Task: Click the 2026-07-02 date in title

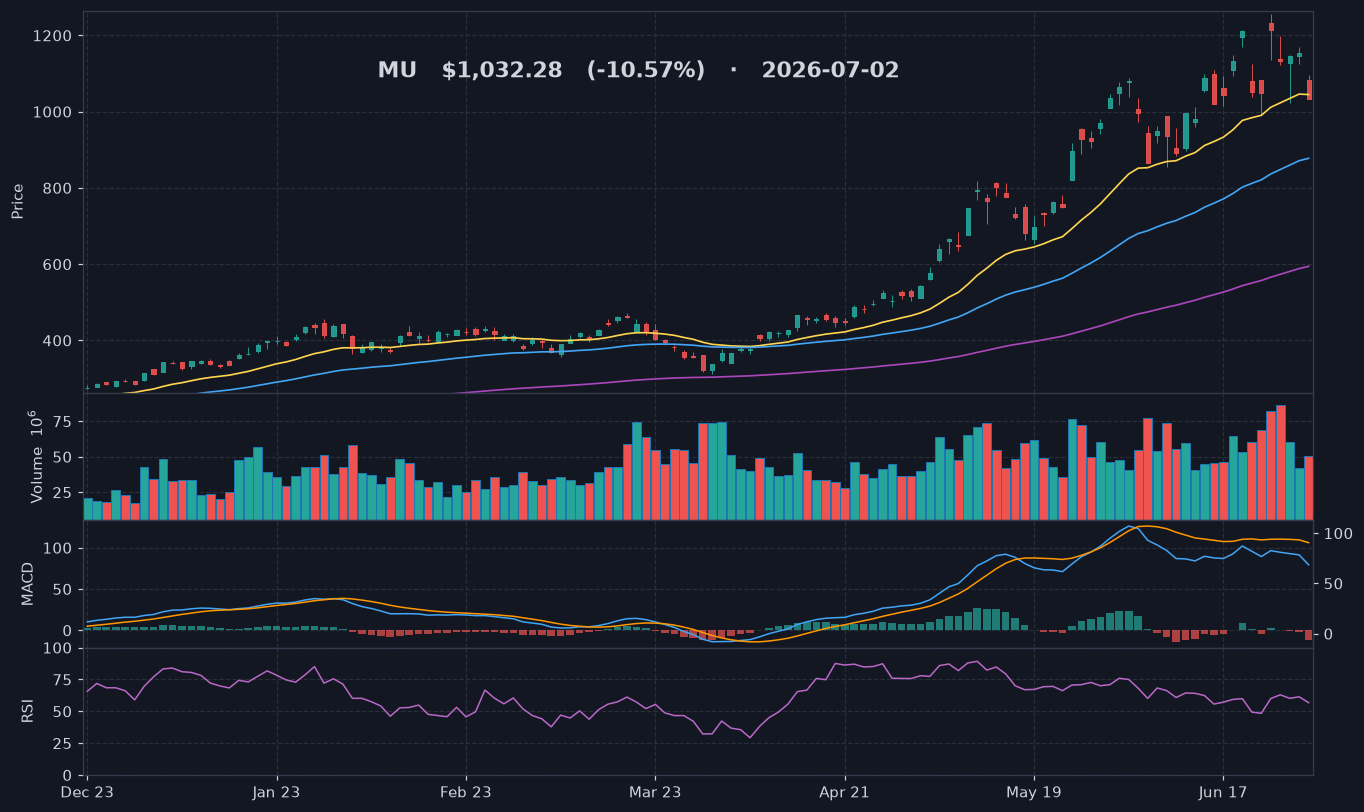Action: pyautogui.click(x=830, y=71)
